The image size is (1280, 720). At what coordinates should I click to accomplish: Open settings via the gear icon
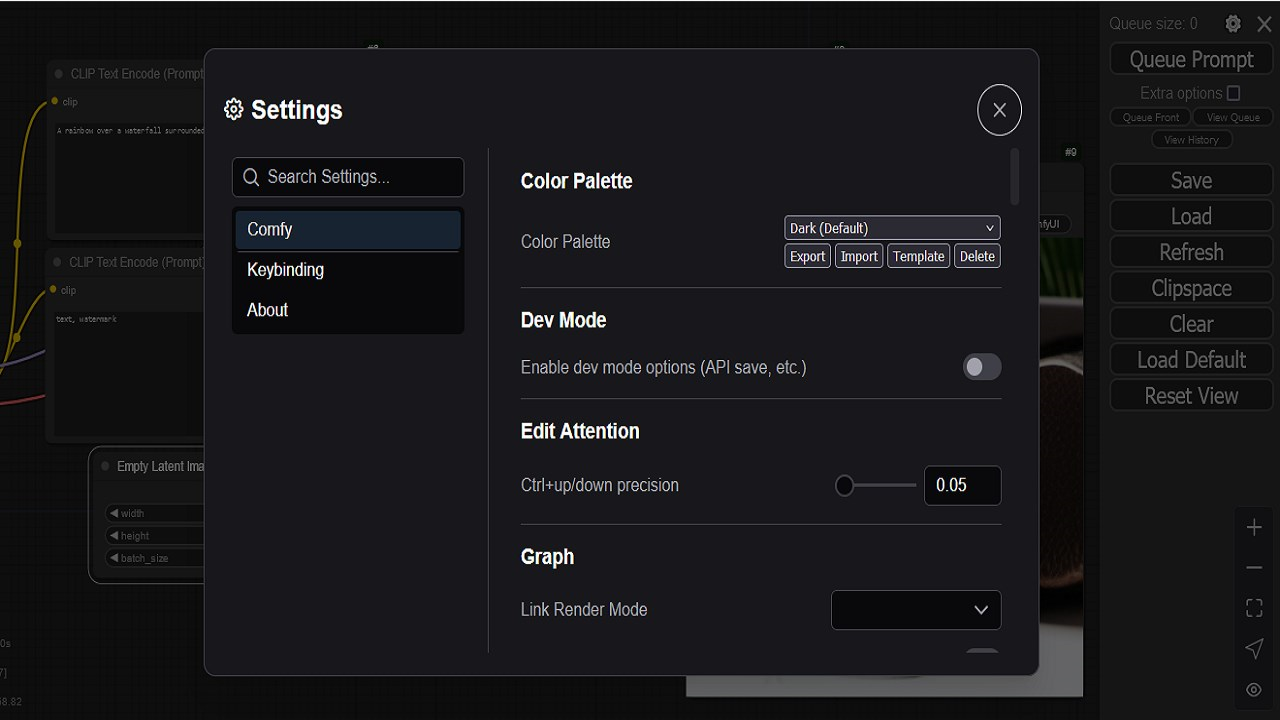pyautogui.click(x=1232, y=23)
